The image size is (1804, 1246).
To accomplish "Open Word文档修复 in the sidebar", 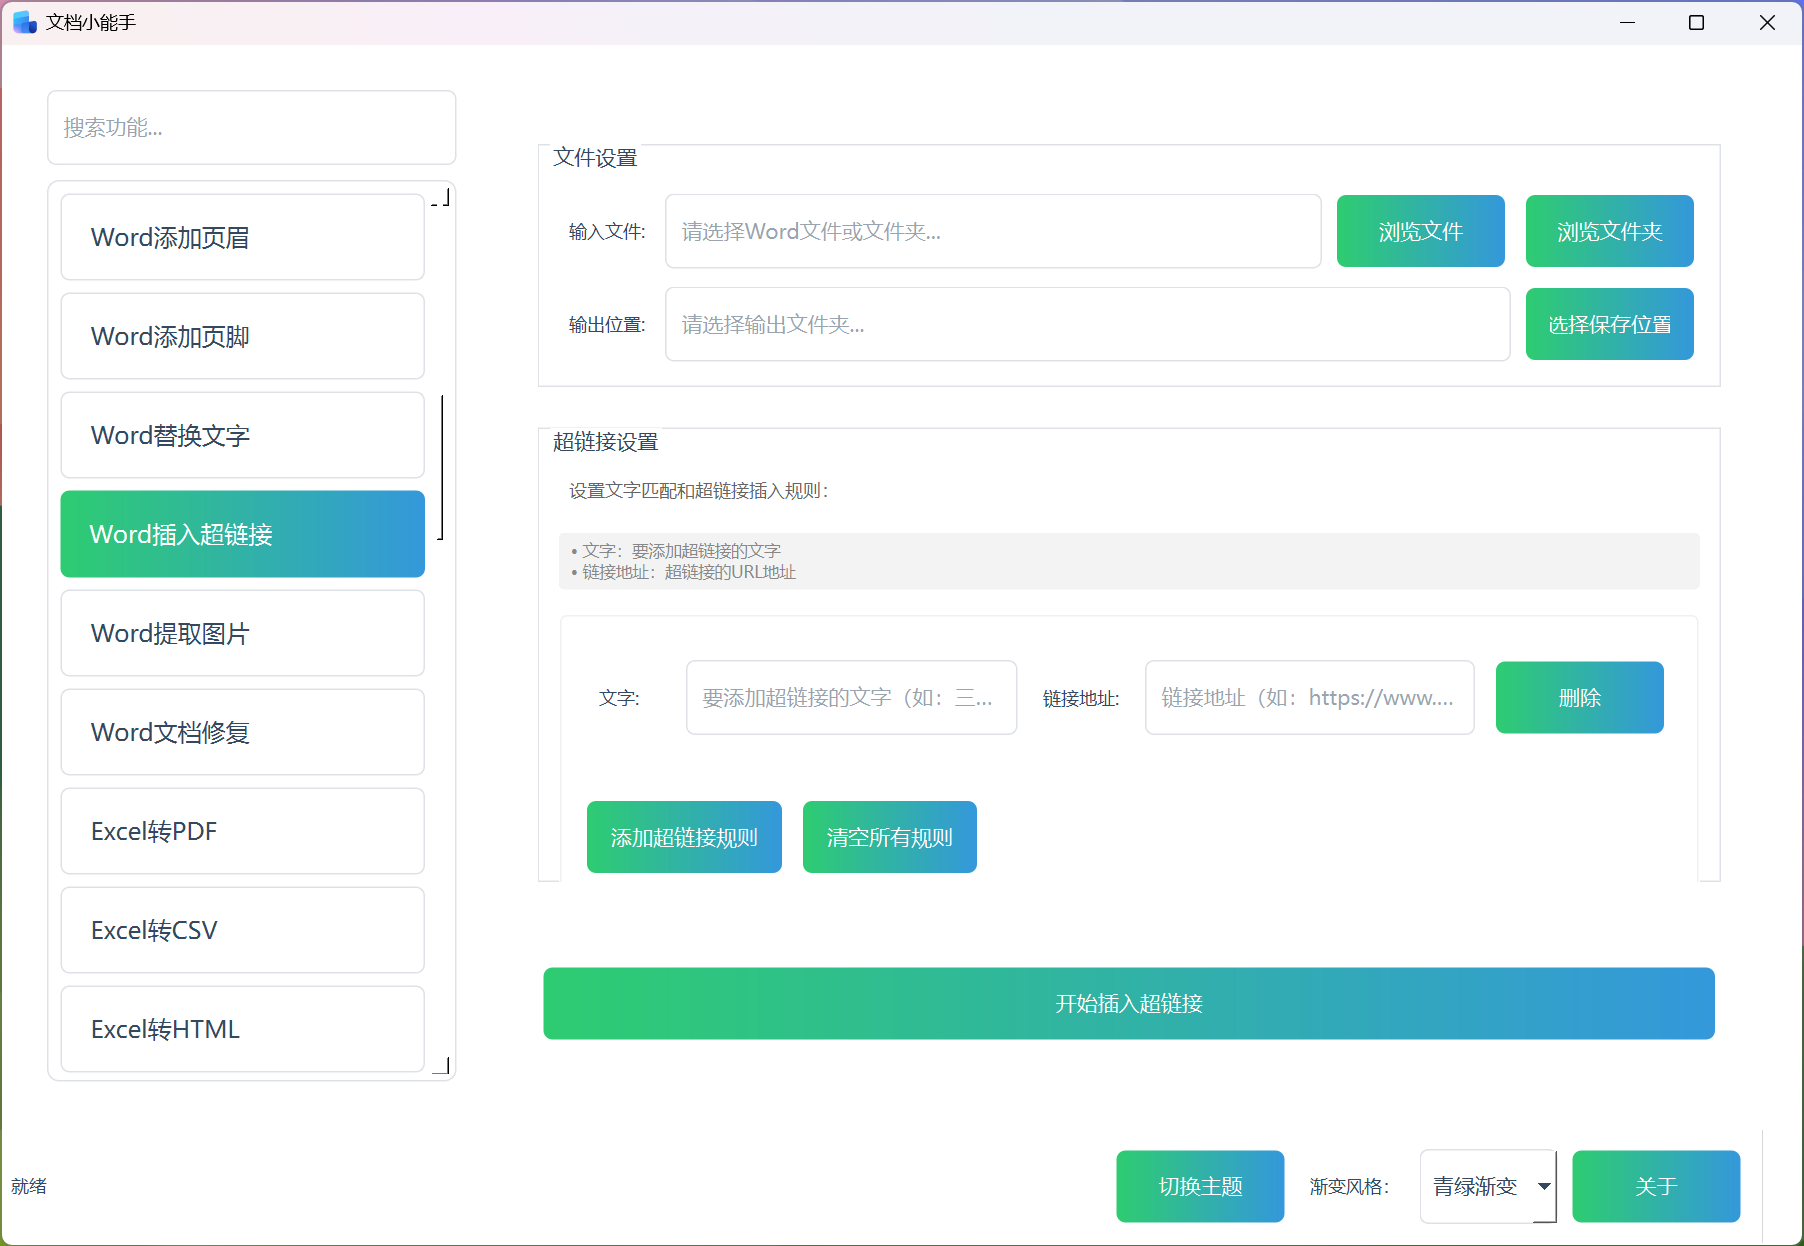I will (x=242, y=732).
